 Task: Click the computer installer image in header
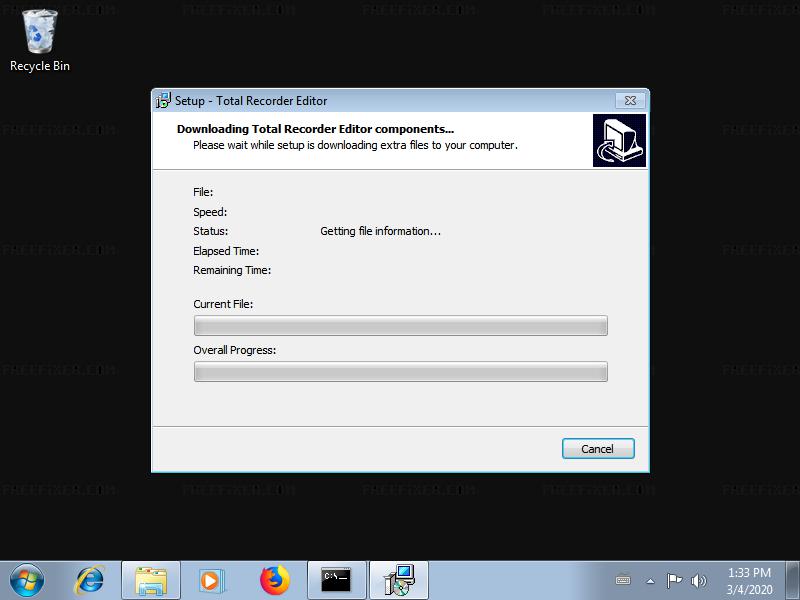[x=618, y=140]
